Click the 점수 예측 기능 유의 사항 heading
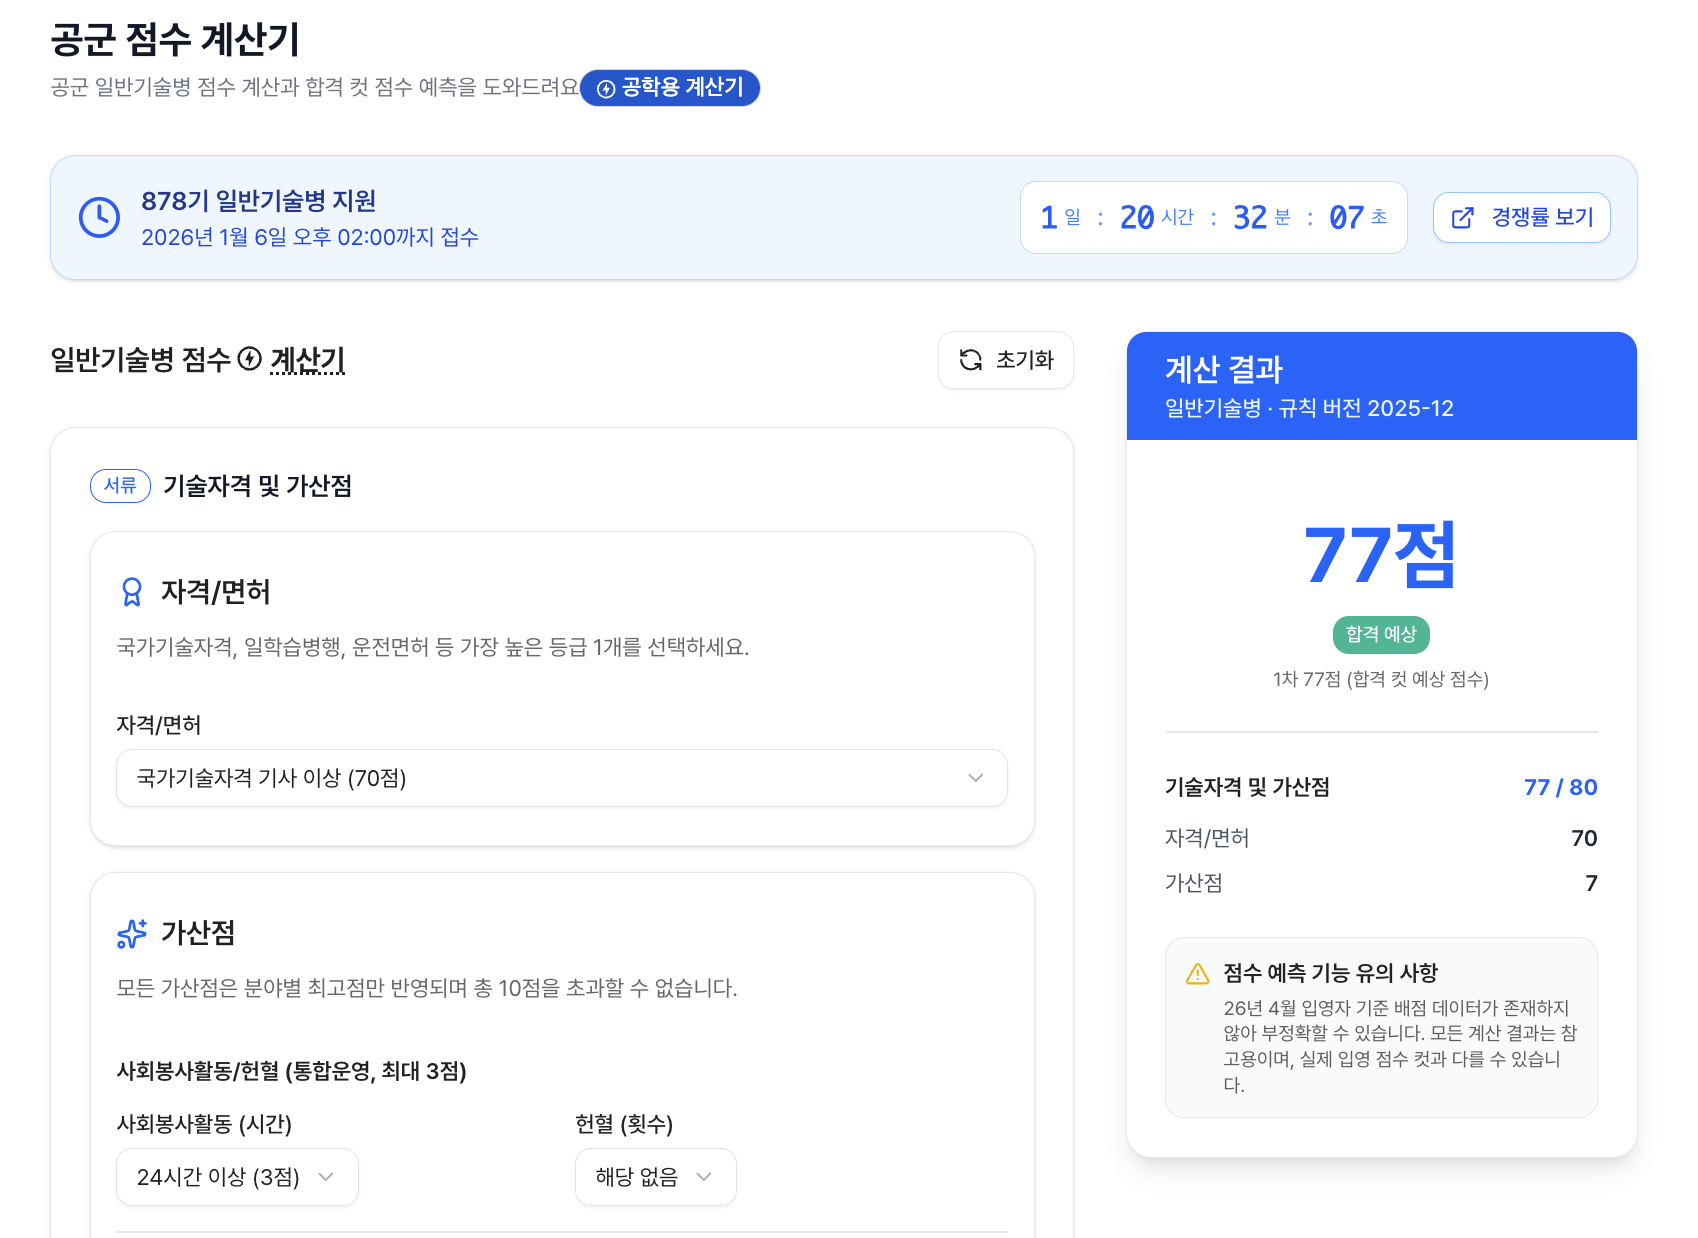The image size is (1698, 1238). coord(1330,973)
